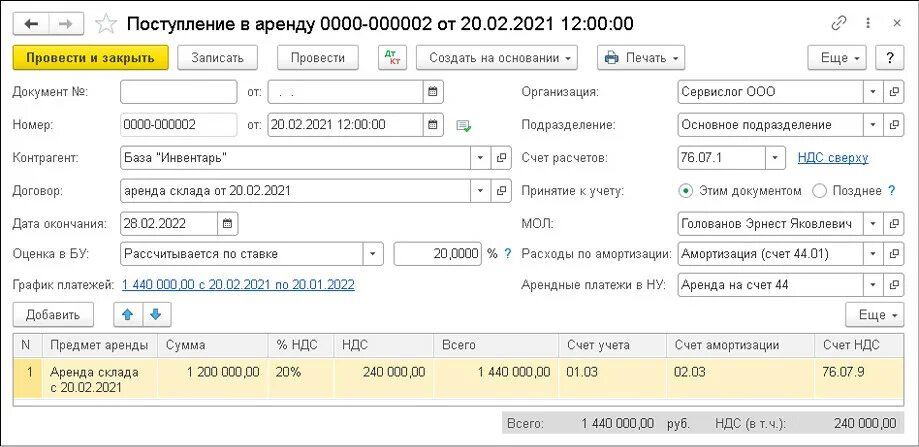
Task: Open calendar for the Документ № date
Action: [x=433, y=92]
